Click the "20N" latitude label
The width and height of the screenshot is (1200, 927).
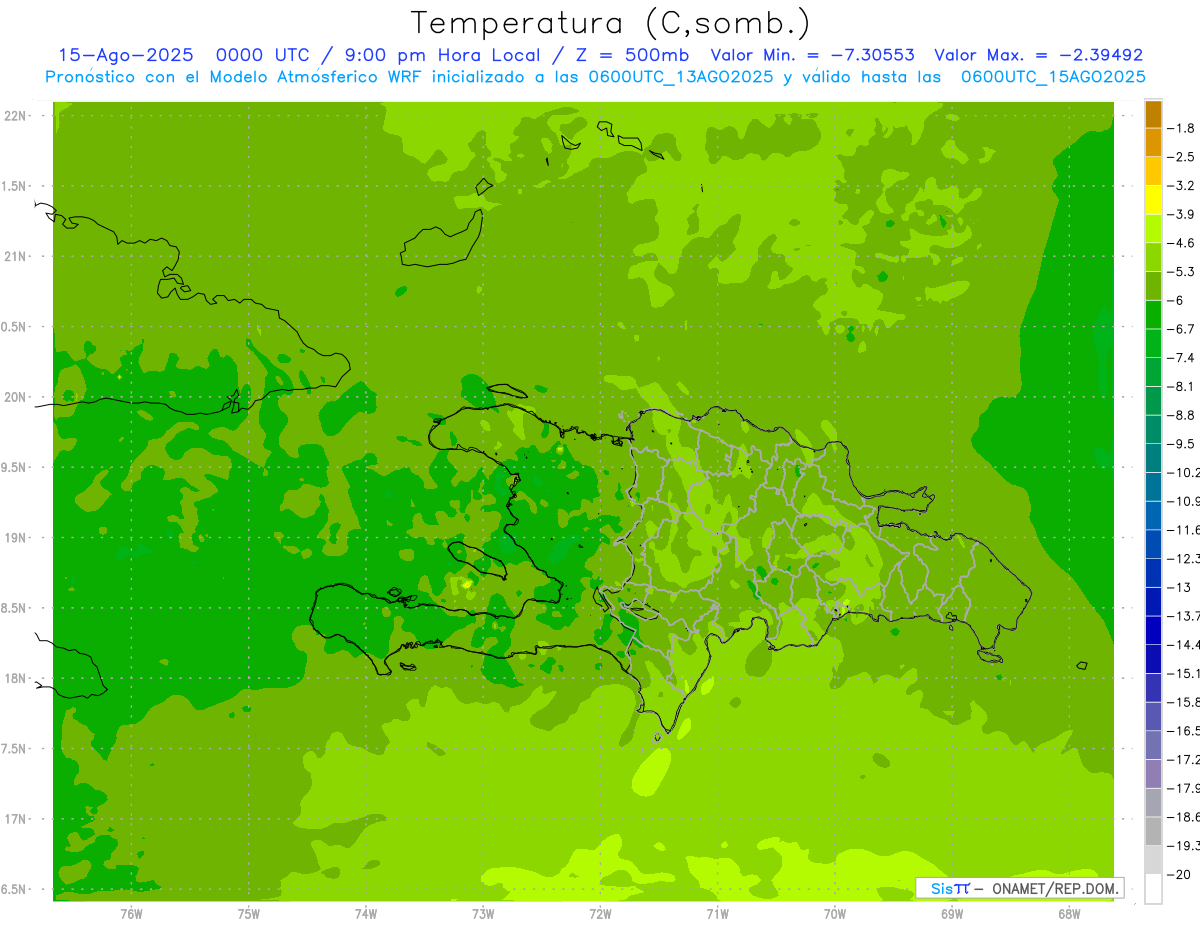(16, 397)
